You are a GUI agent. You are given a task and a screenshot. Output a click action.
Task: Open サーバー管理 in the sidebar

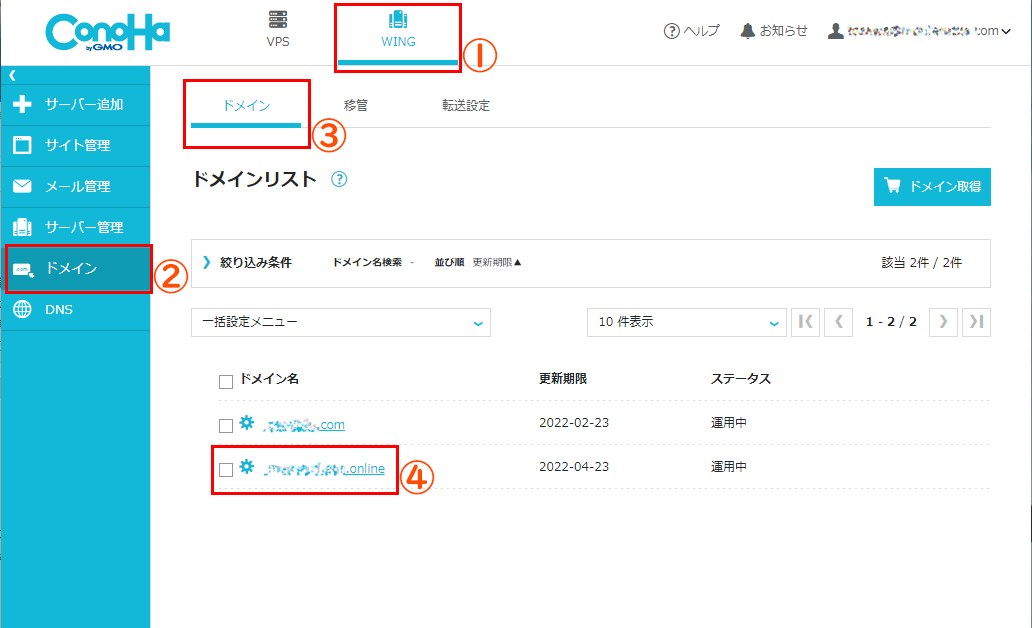click(x=76, y=228)
